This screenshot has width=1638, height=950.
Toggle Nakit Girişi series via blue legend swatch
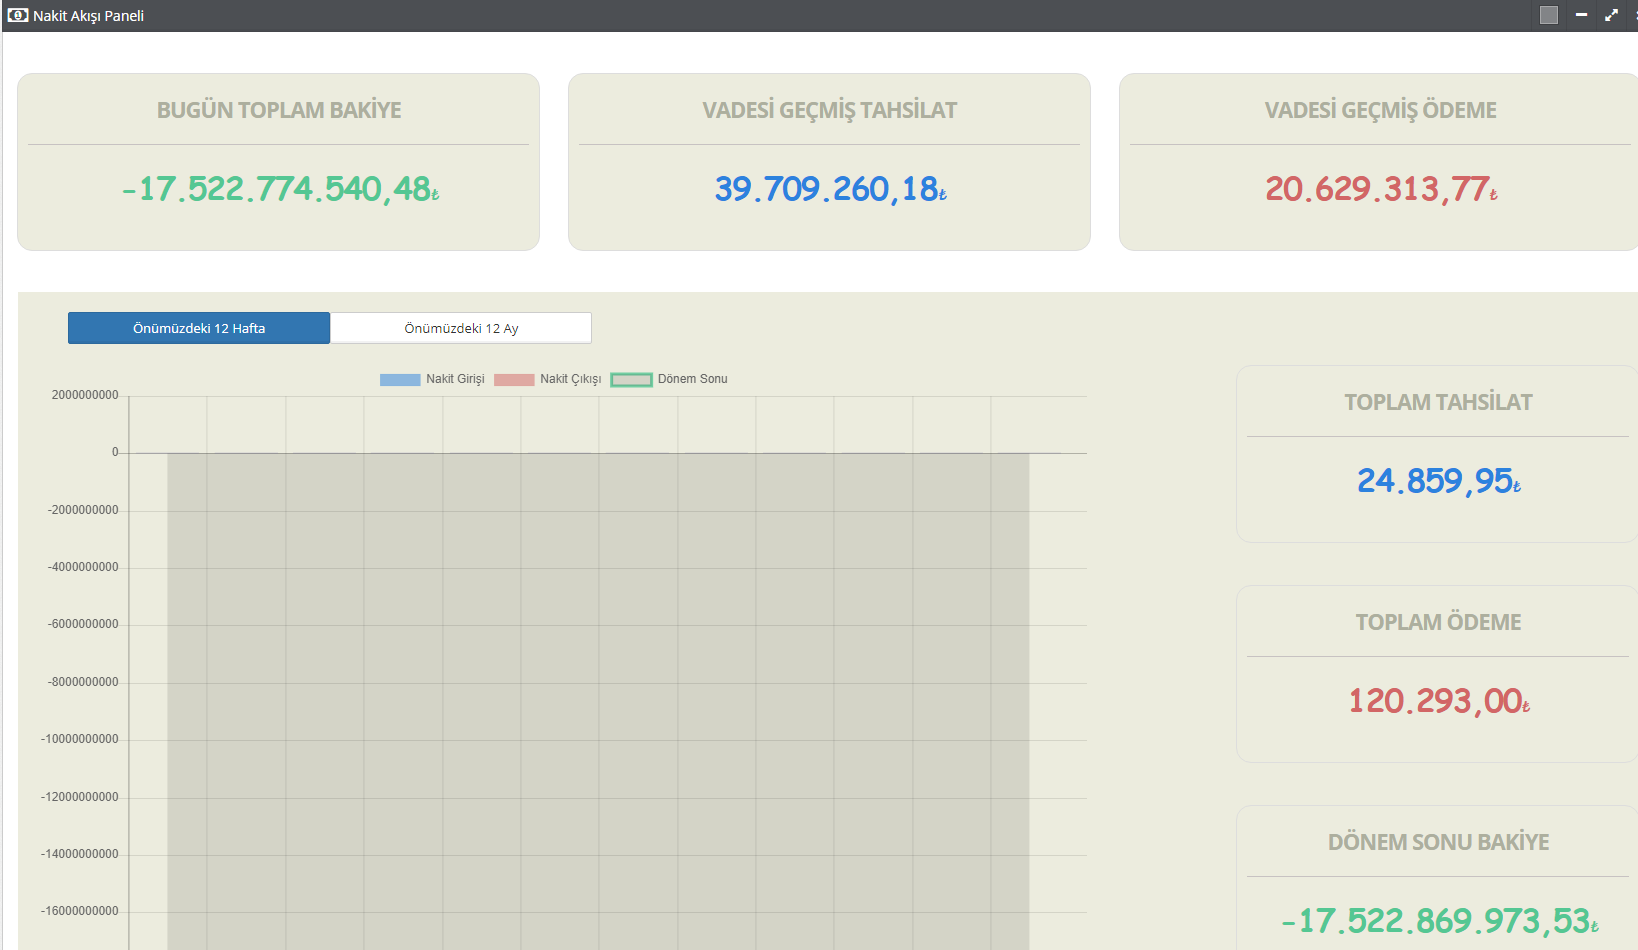coord(400,380)
